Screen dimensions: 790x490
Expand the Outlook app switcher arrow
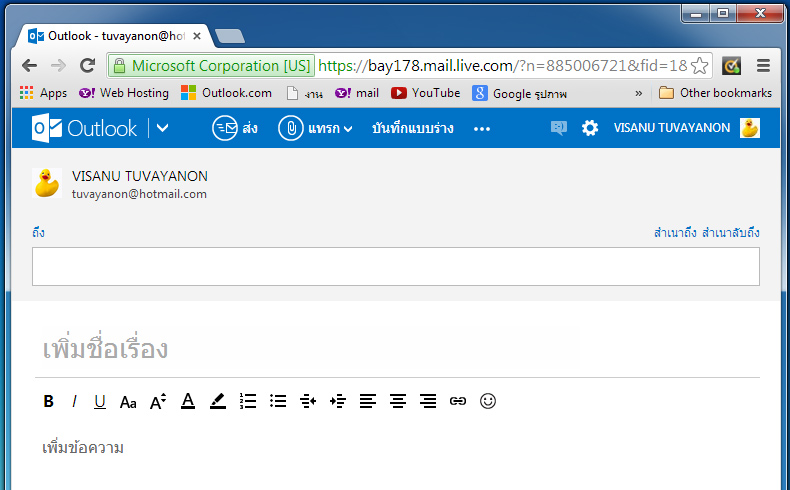tap(163, 128)
